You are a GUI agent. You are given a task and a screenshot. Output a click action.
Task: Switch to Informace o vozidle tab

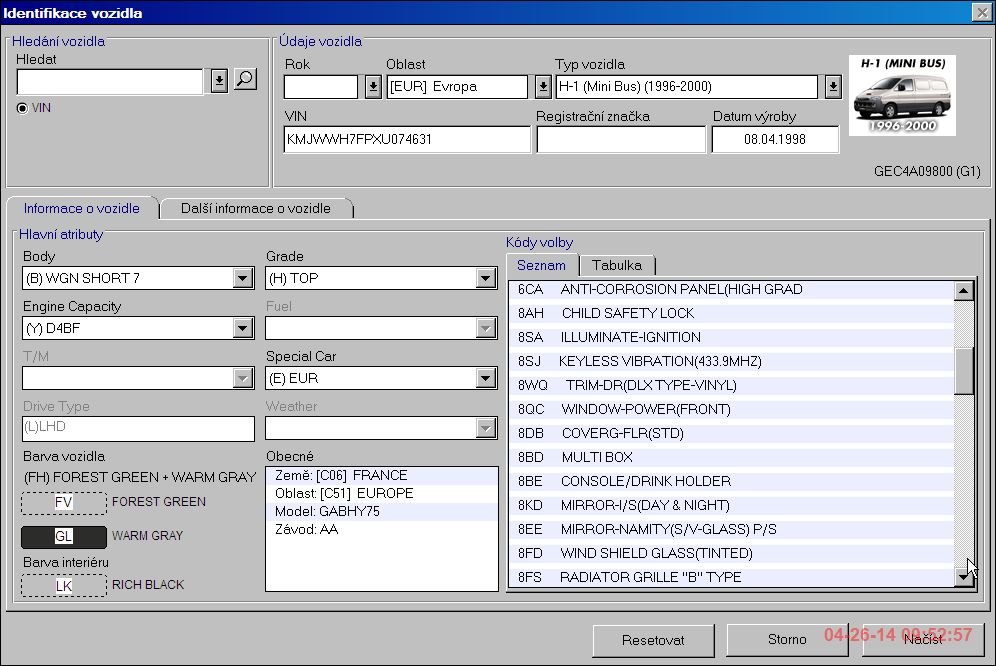pyautogui.click(x=81, y=208)
